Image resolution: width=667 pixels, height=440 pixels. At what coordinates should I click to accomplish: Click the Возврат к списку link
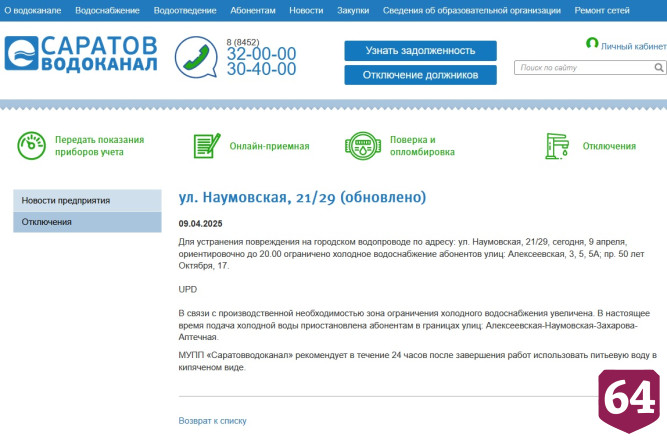[212, 421]
